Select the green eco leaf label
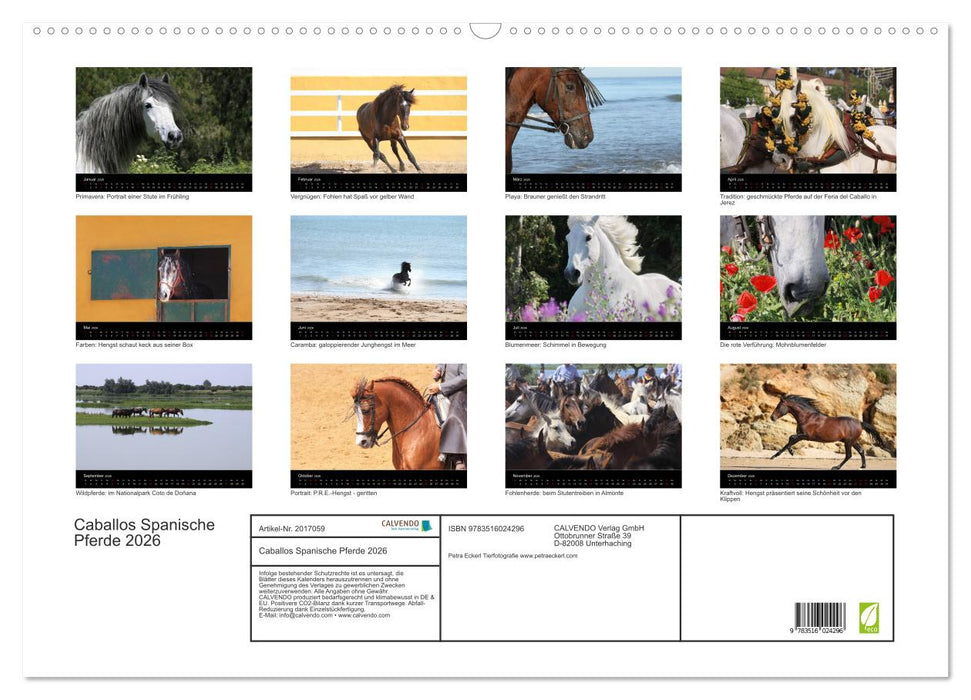 (x=871, y=619)
